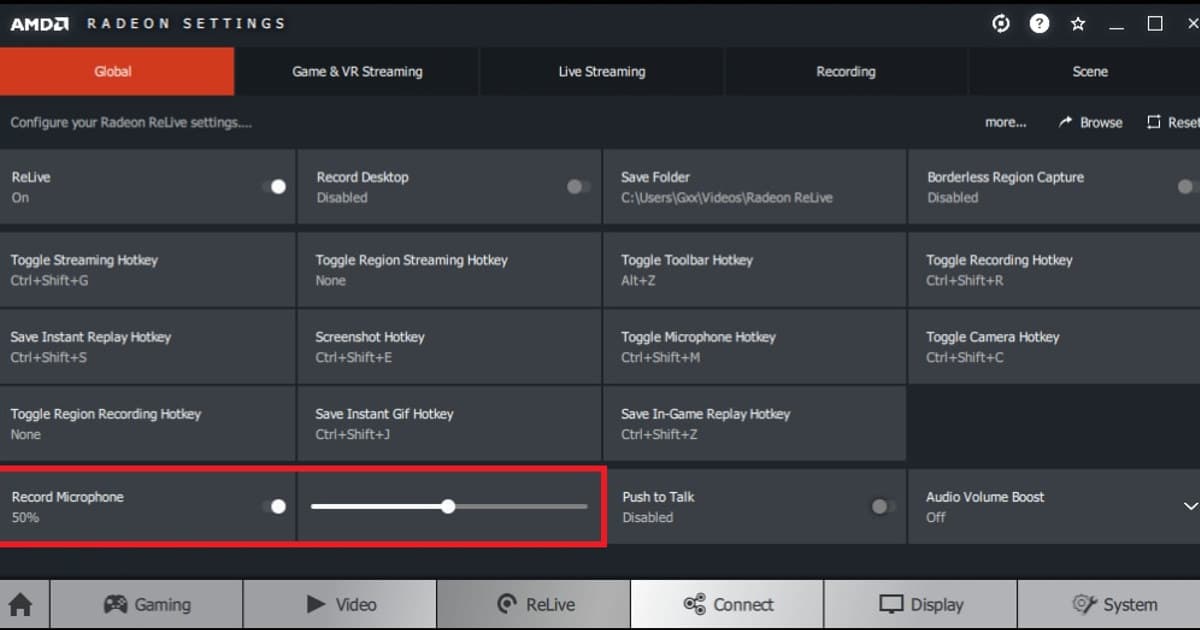Enable the Record Desktop switch

[578, 187]
